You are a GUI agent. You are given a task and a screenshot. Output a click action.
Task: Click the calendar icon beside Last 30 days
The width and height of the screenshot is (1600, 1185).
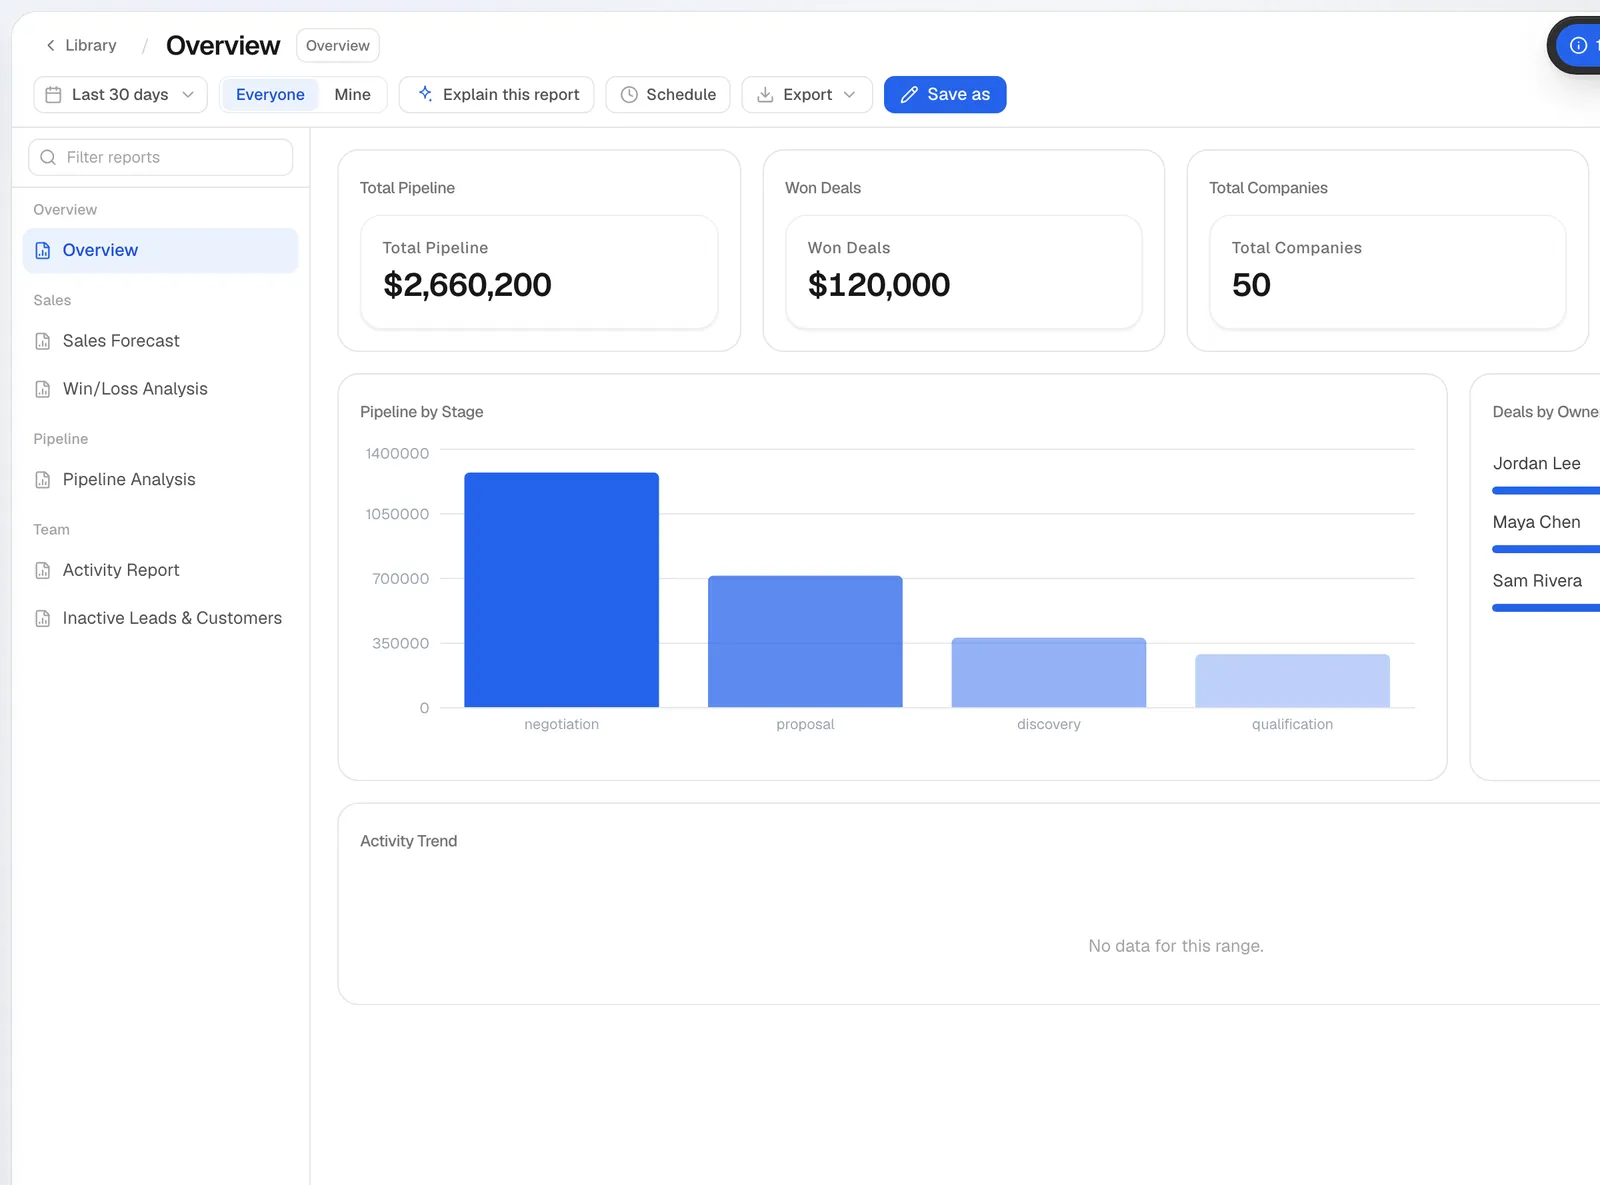(x=54, y=94)
